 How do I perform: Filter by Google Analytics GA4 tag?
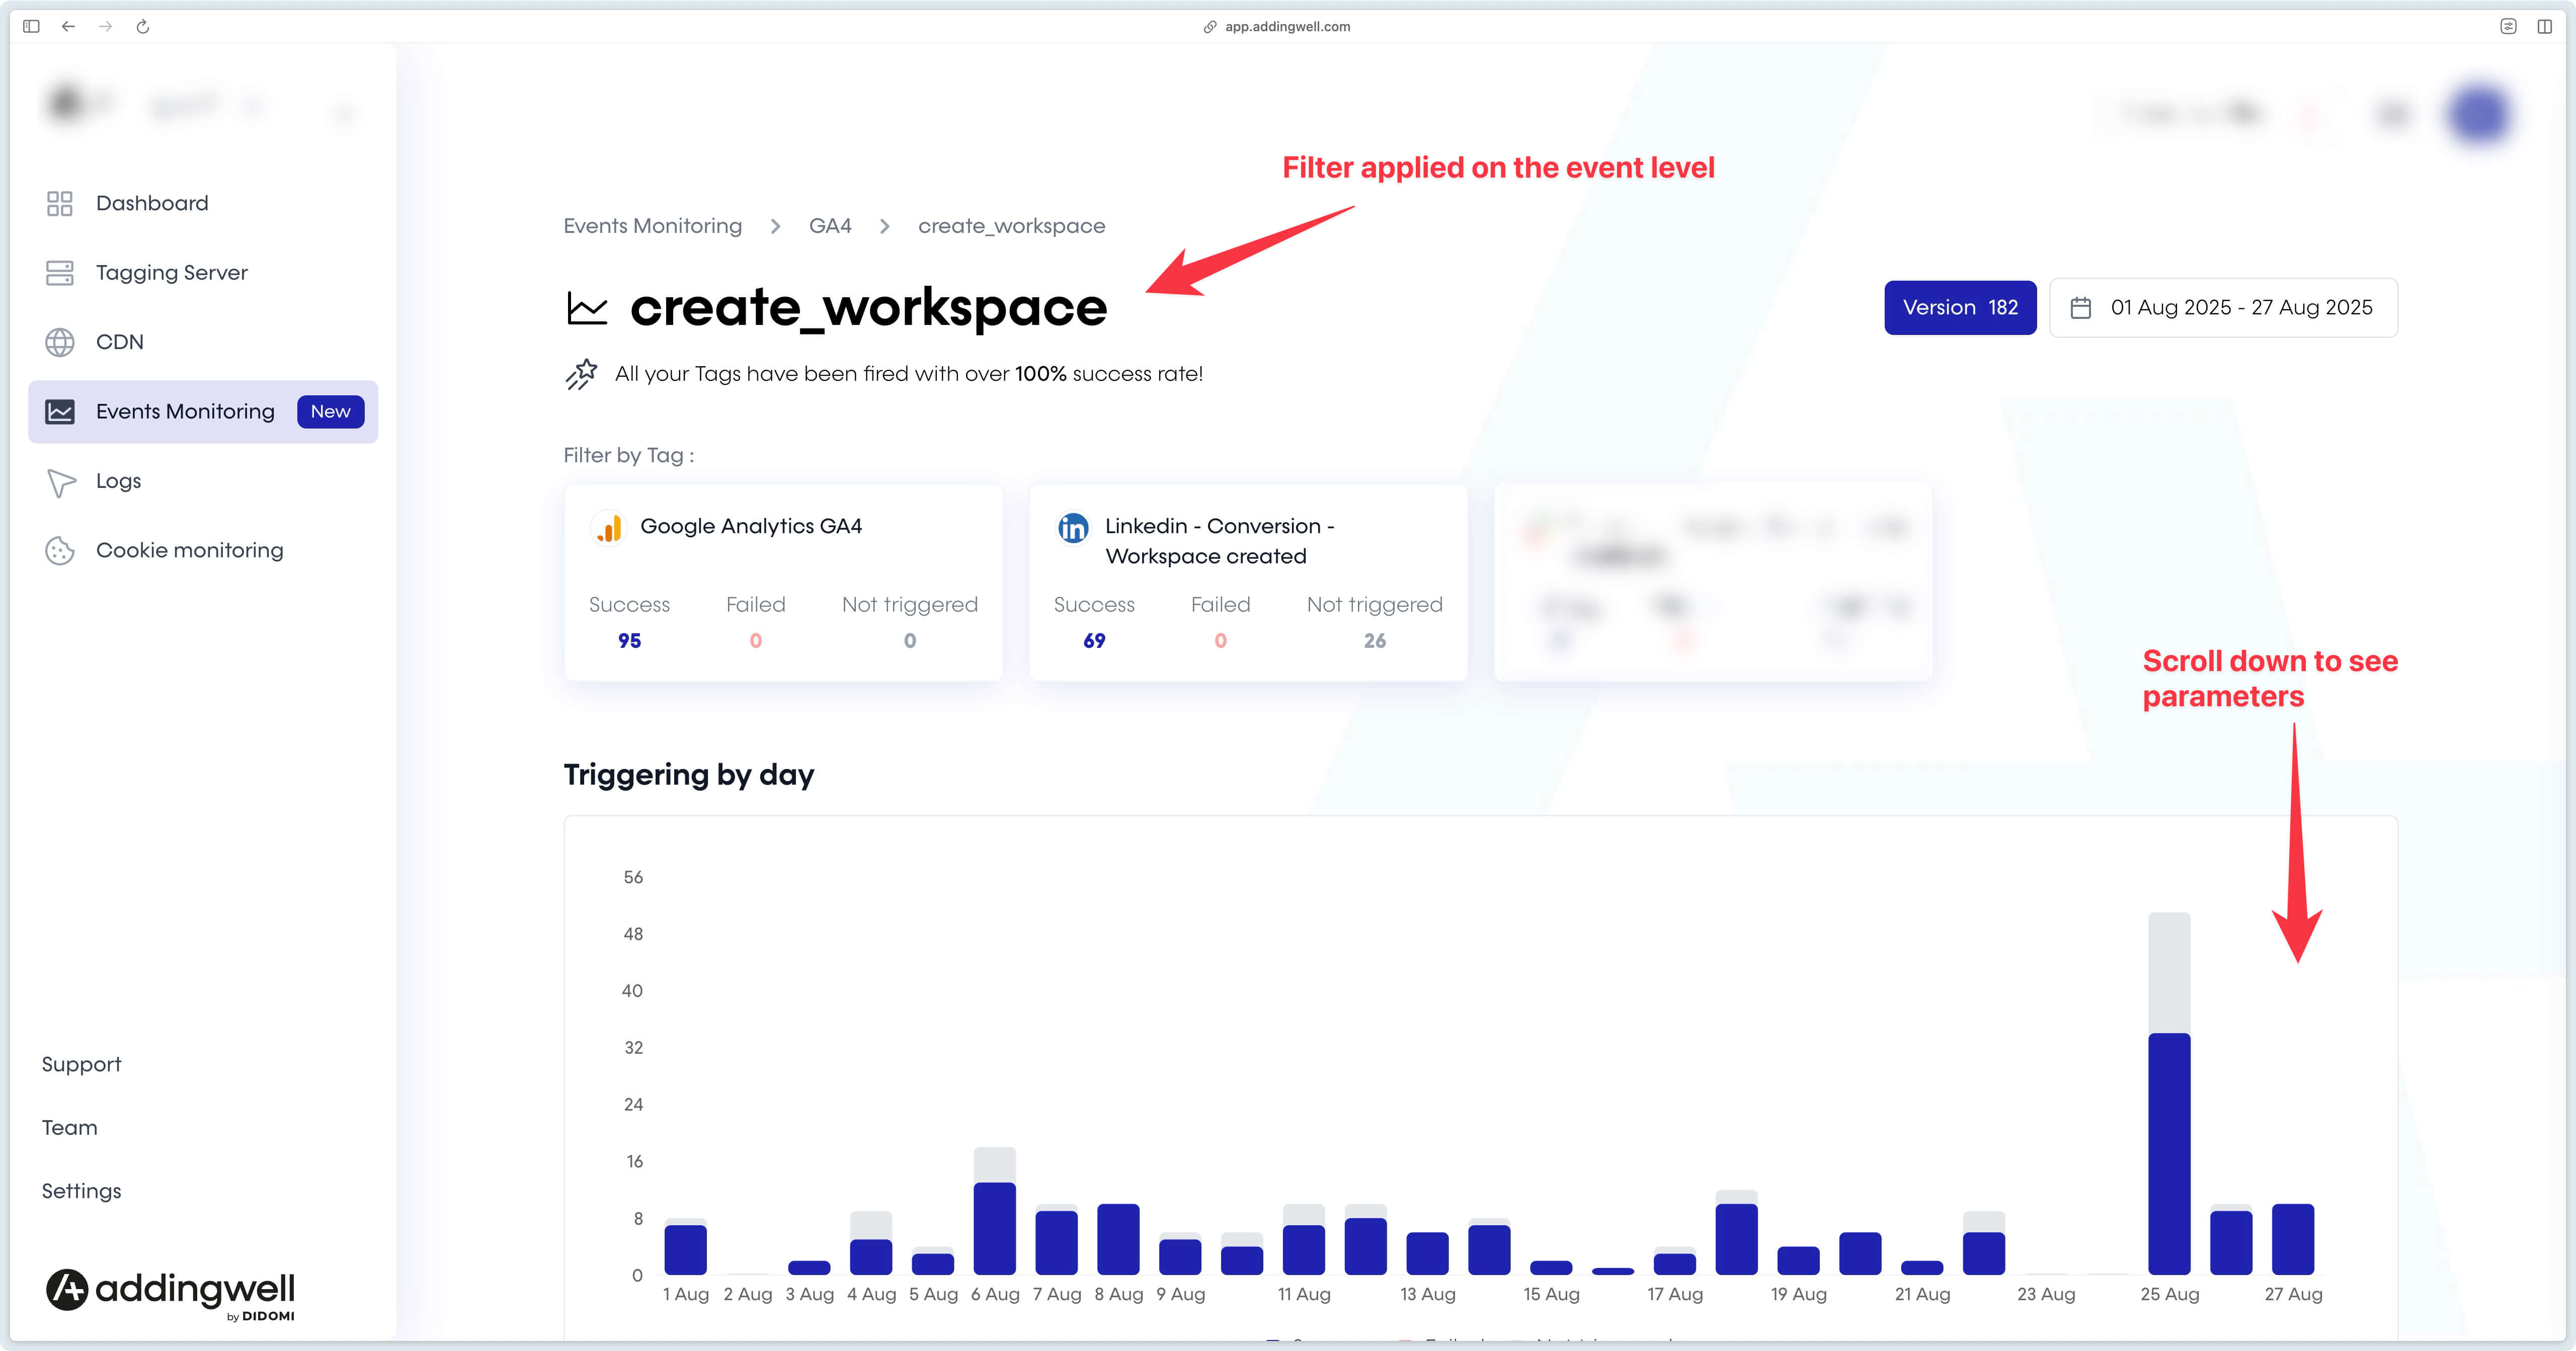pyautogui.click(x=783, y=583)
